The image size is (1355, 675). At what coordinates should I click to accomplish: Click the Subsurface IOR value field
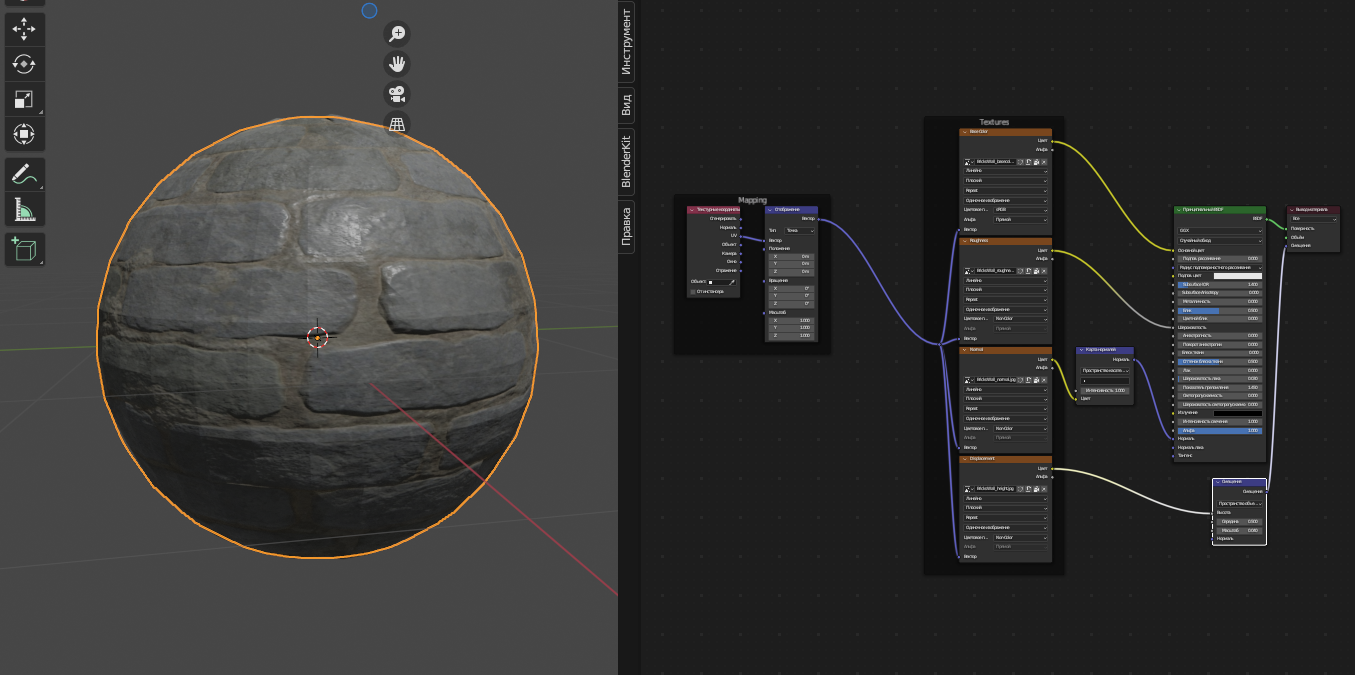(1220, 285)
